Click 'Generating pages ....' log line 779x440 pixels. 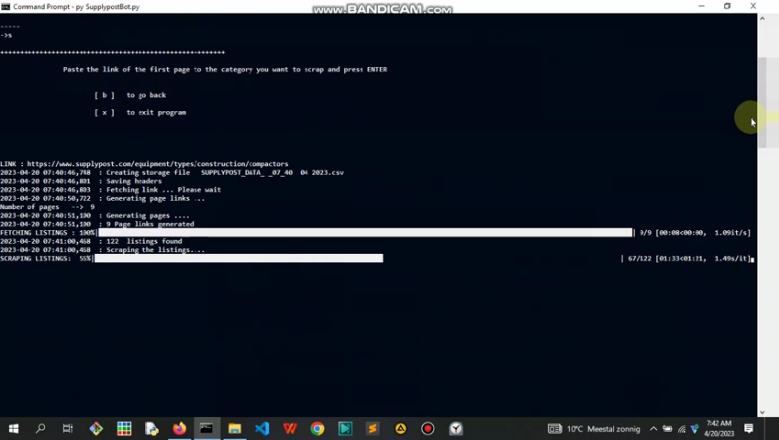(95, 216)
